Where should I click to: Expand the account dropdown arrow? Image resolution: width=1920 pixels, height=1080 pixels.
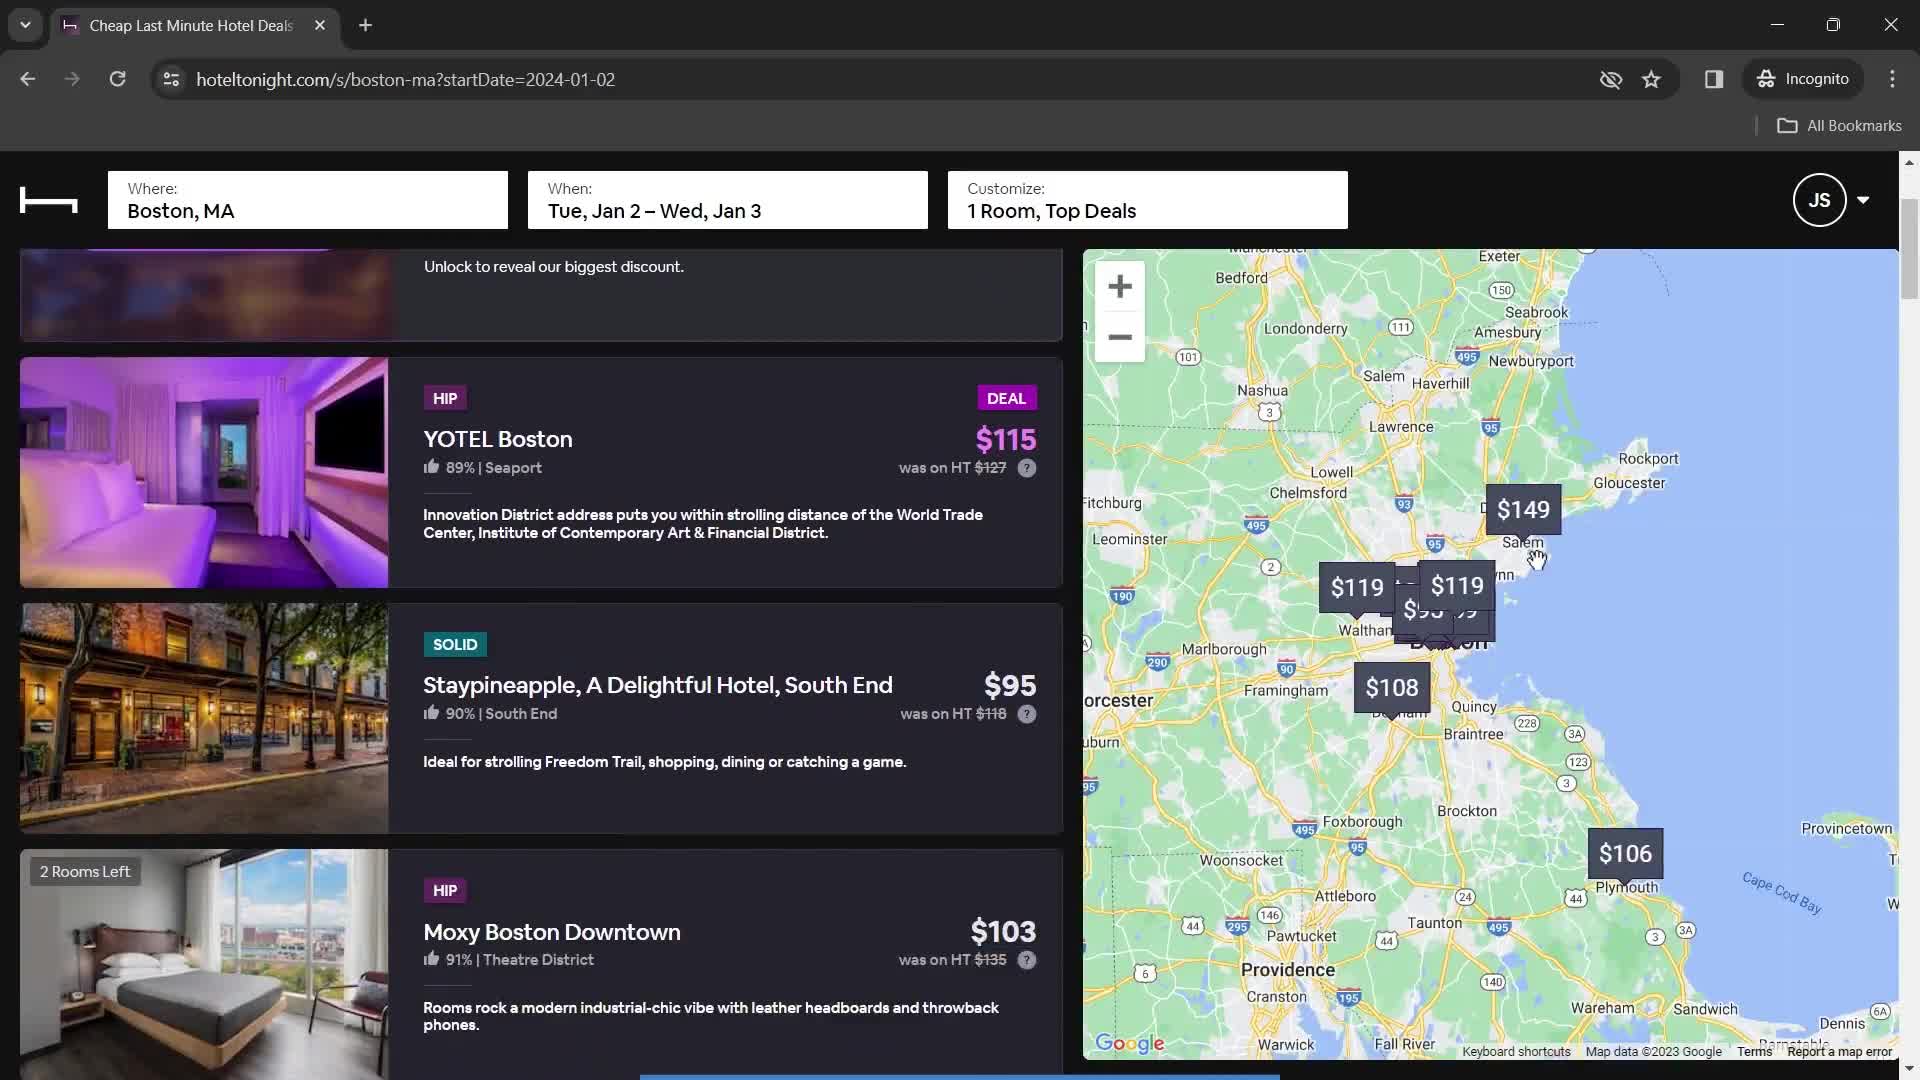point(1863,200)
